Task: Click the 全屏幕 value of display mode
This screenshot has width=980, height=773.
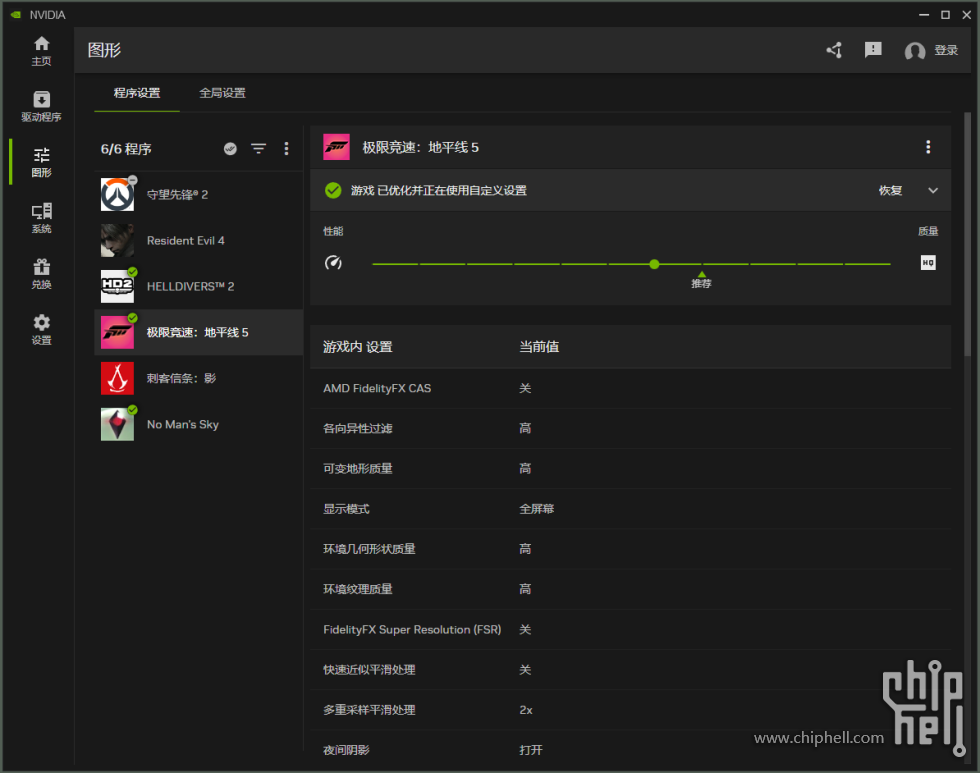Action: coord(536,509)
